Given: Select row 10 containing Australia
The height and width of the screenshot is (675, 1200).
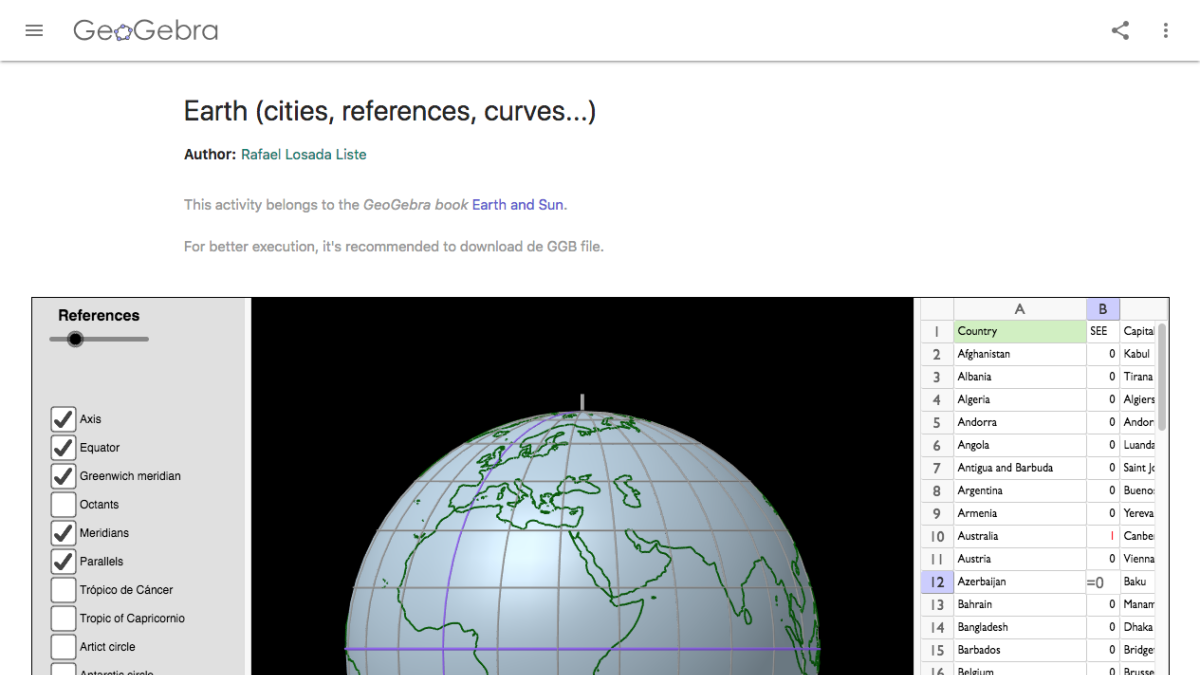Looking at the screenshot, I should [936, 535].
